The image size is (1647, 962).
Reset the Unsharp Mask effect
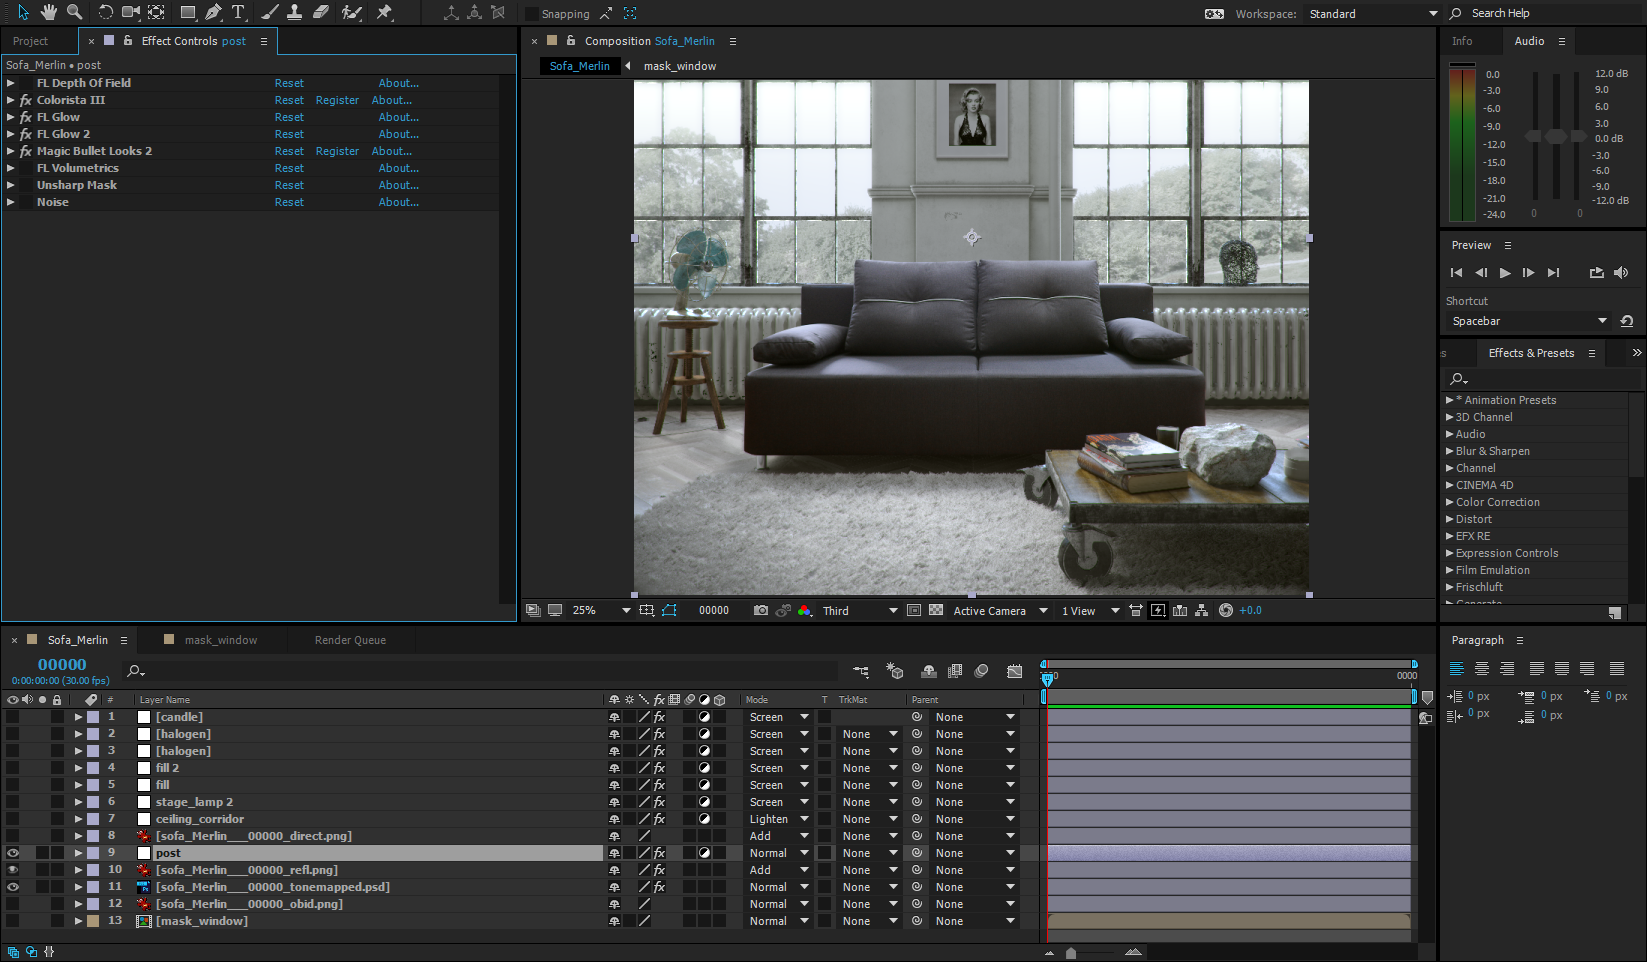coord(289,185)
